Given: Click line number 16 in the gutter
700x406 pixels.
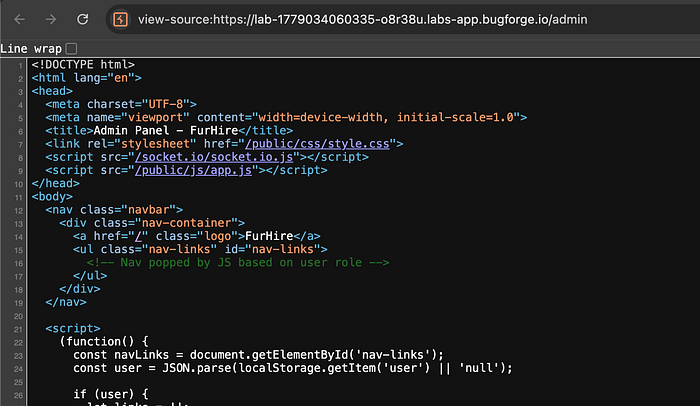Looking at the screenshot, I should 18,264.
